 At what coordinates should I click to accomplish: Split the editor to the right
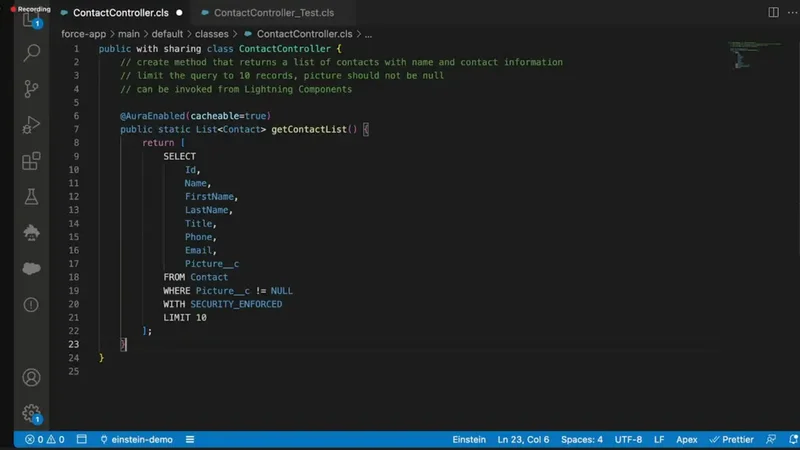[x=773, y=12]
